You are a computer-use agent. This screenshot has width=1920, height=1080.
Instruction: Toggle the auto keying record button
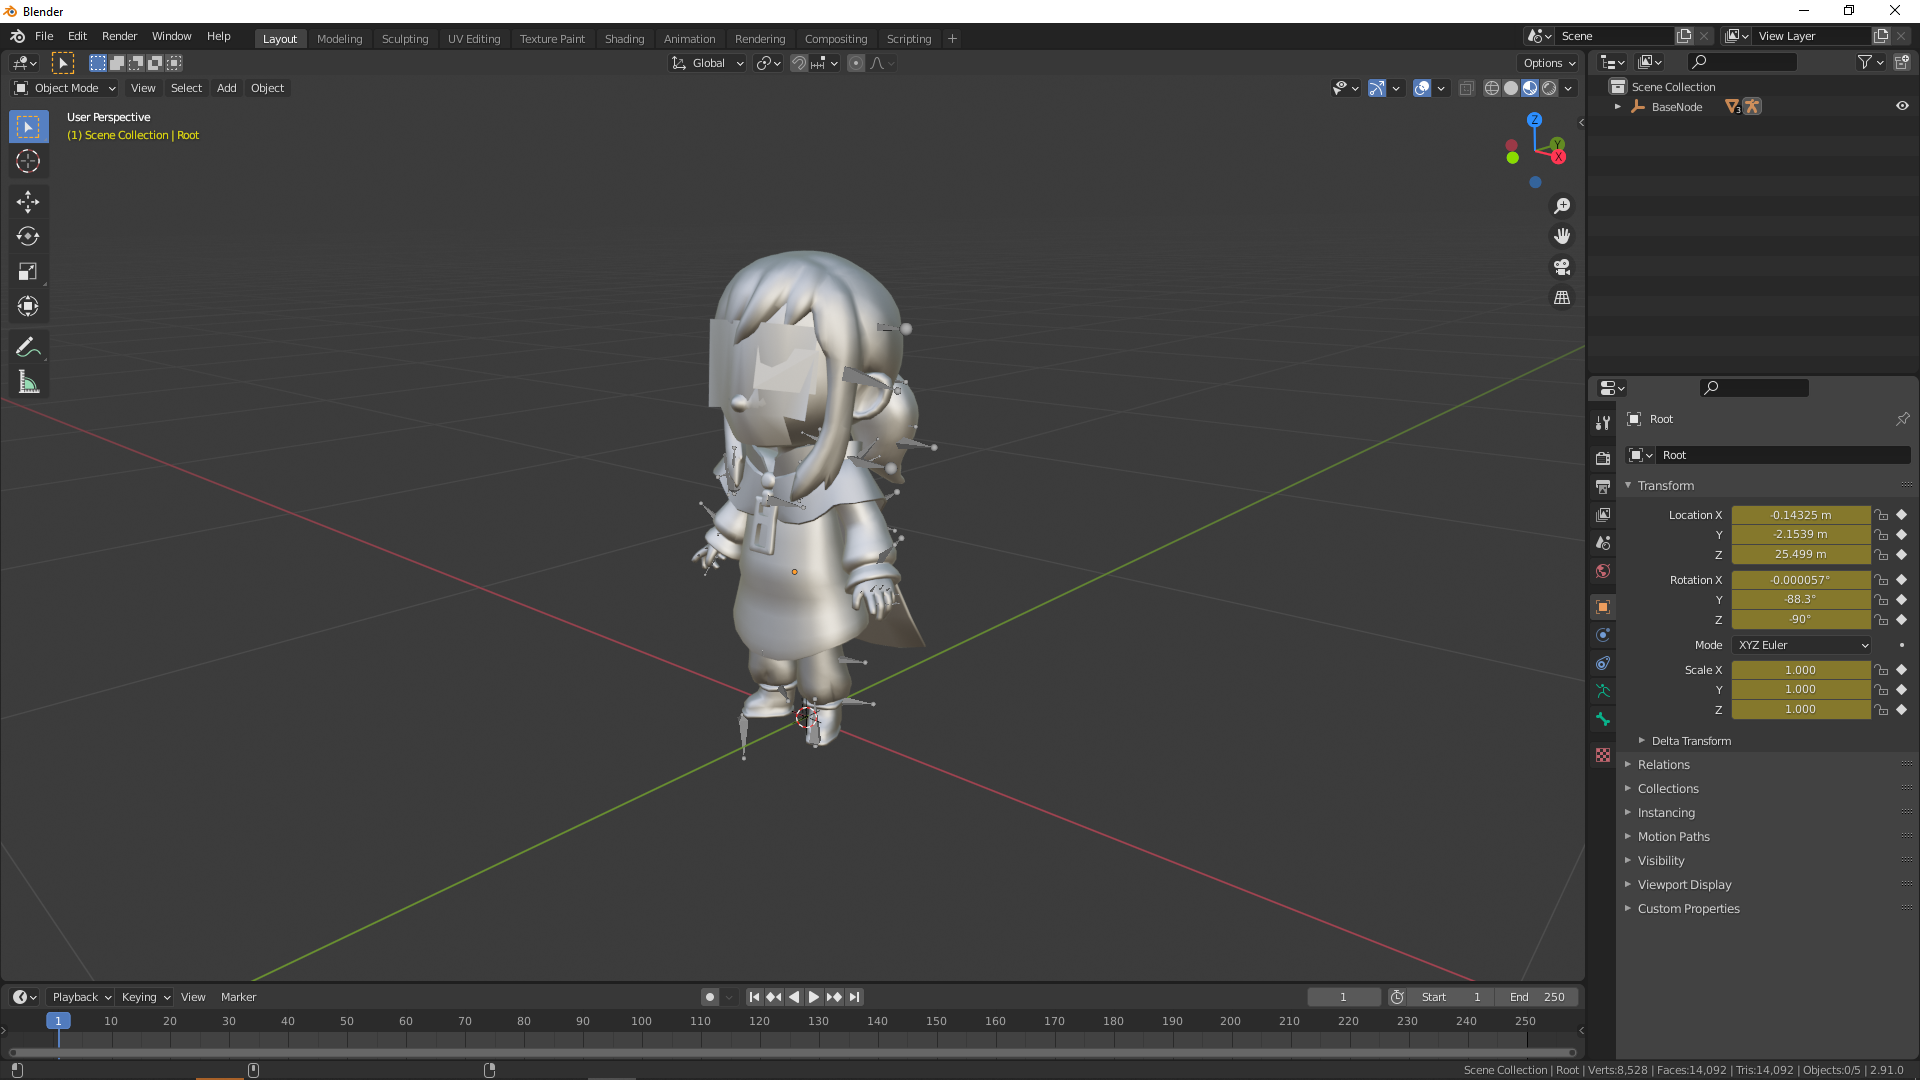tap(710, 997)
